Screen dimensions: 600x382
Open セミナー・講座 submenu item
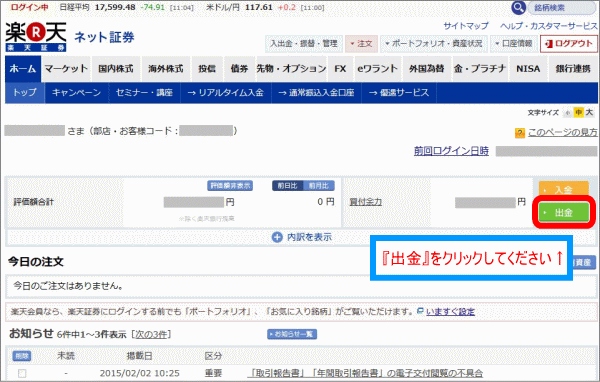click(x=144, y=93)
